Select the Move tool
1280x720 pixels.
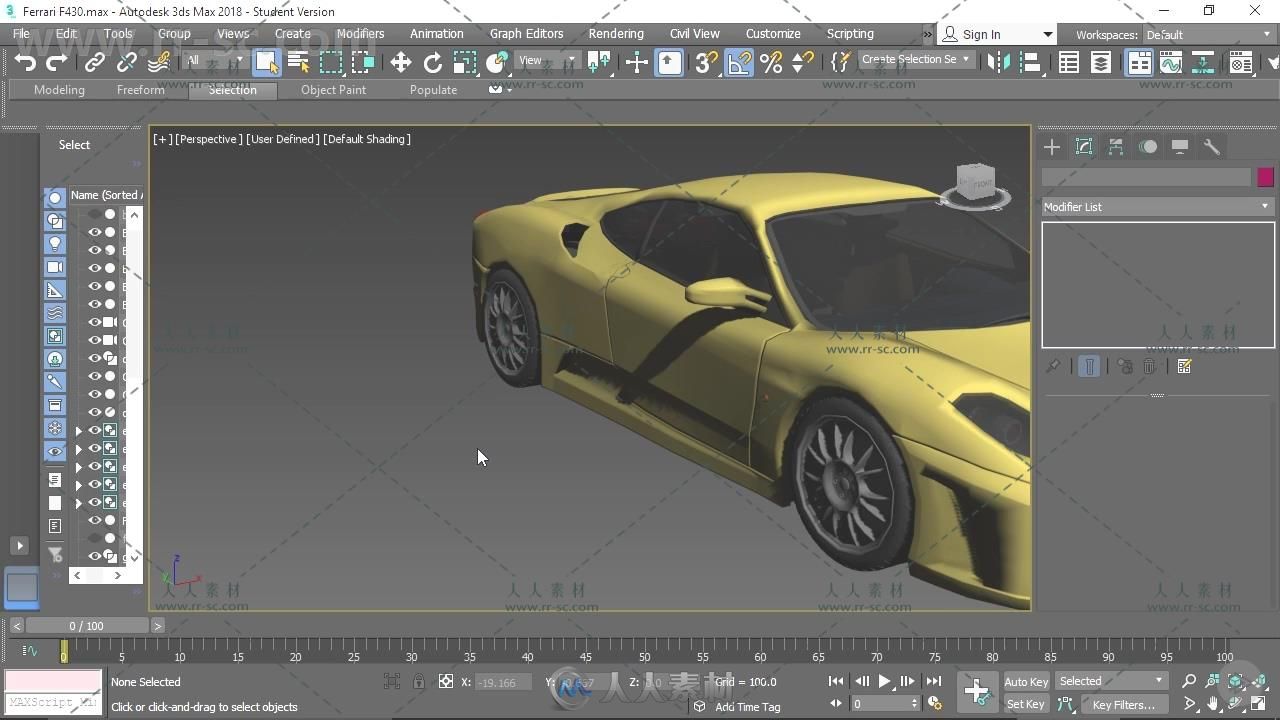coord(401,63)
